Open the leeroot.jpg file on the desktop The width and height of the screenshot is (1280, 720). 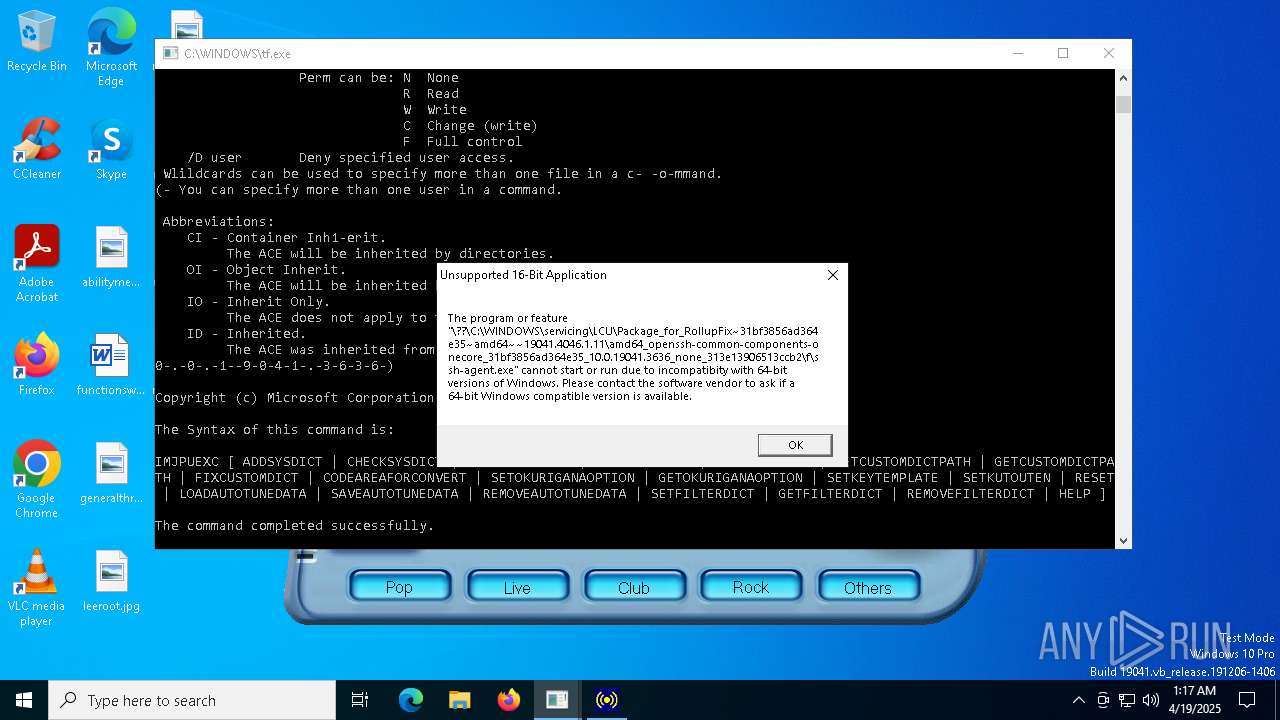(111, 581)
